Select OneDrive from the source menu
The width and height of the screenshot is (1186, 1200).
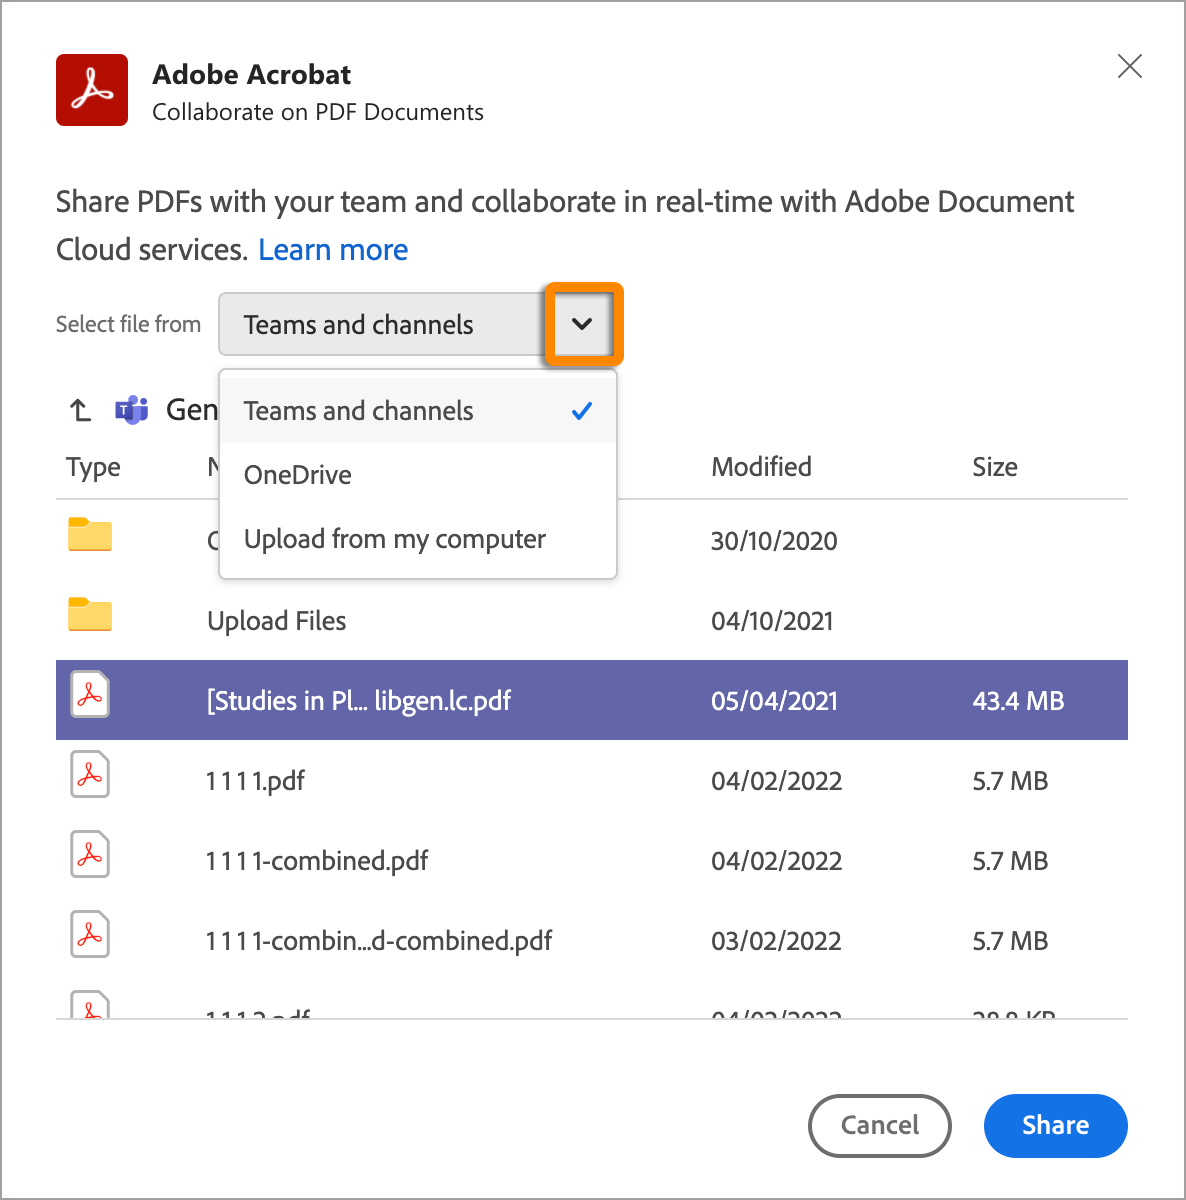297,474
